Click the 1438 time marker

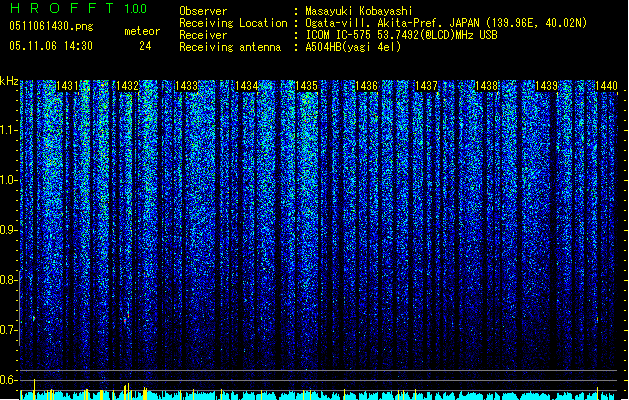[487, 86]
